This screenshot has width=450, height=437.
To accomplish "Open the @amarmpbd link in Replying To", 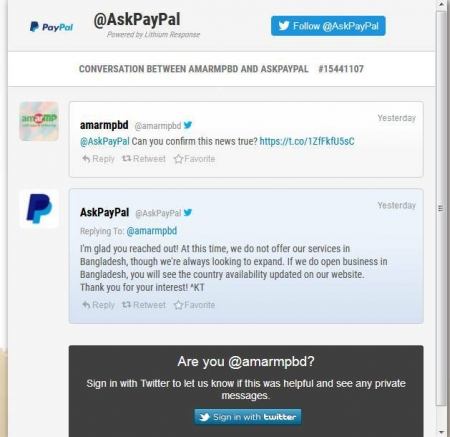I will pos(152,231).
